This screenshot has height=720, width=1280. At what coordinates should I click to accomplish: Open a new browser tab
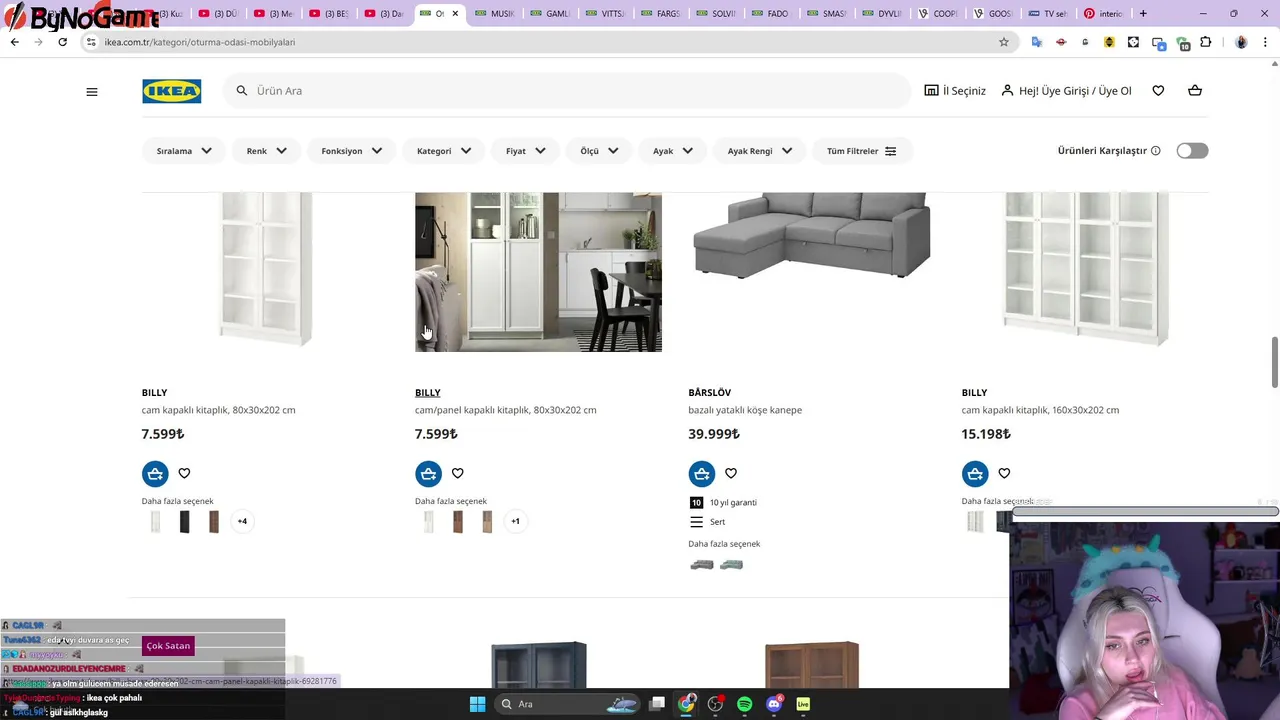click(1143, 14)
